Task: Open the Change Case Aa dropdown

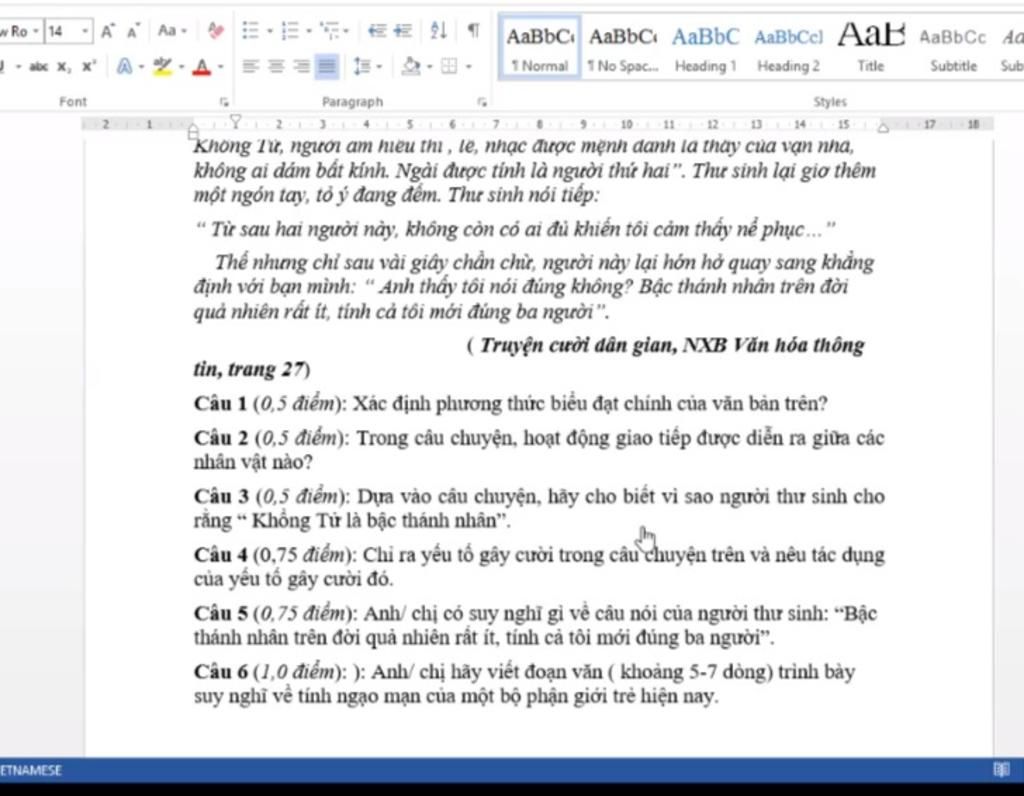Action: pyautogui.click(x=172, y=31)
